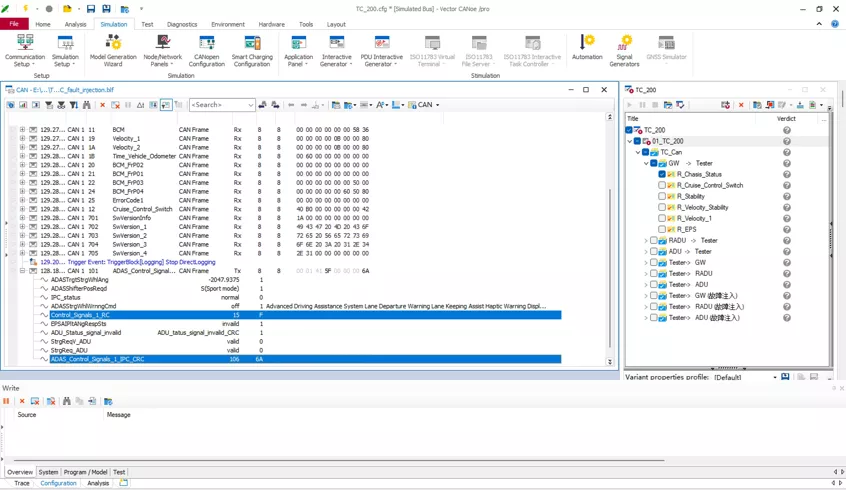Select the Program / Model tab
The width and height of the screenshot is (846, 490).
(85, 472)
